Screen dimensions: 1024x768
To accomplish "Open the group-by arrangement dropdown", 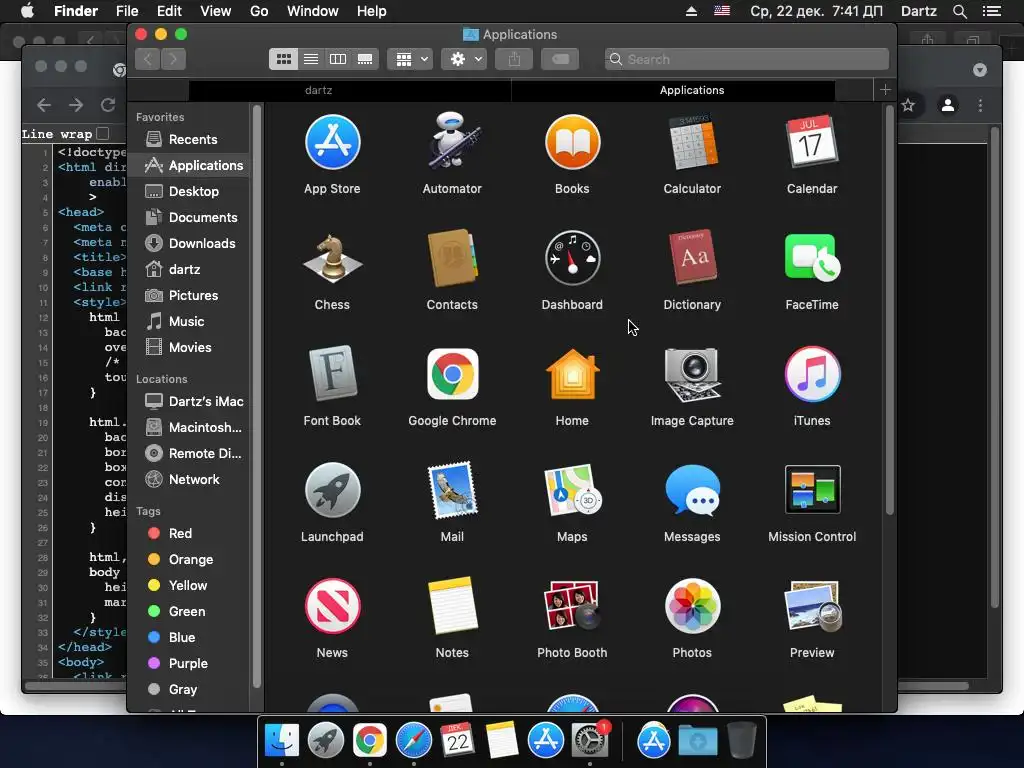I will [410, 59].
